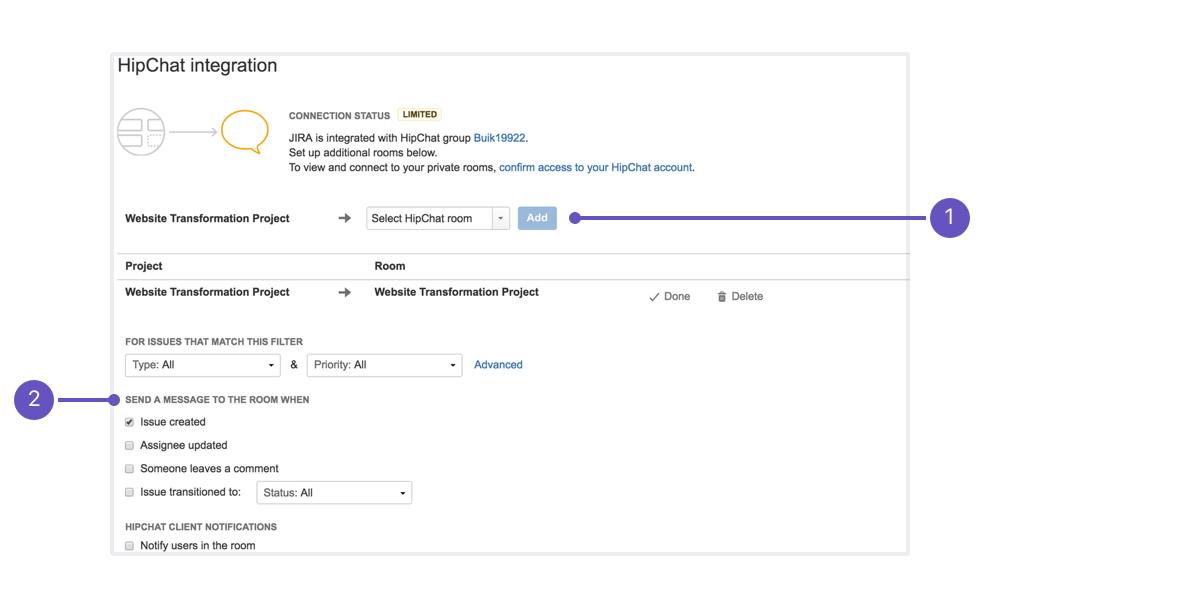Open the Buik19922 HipChat group link
The image size is (1200, 600).
pos(500,138)
